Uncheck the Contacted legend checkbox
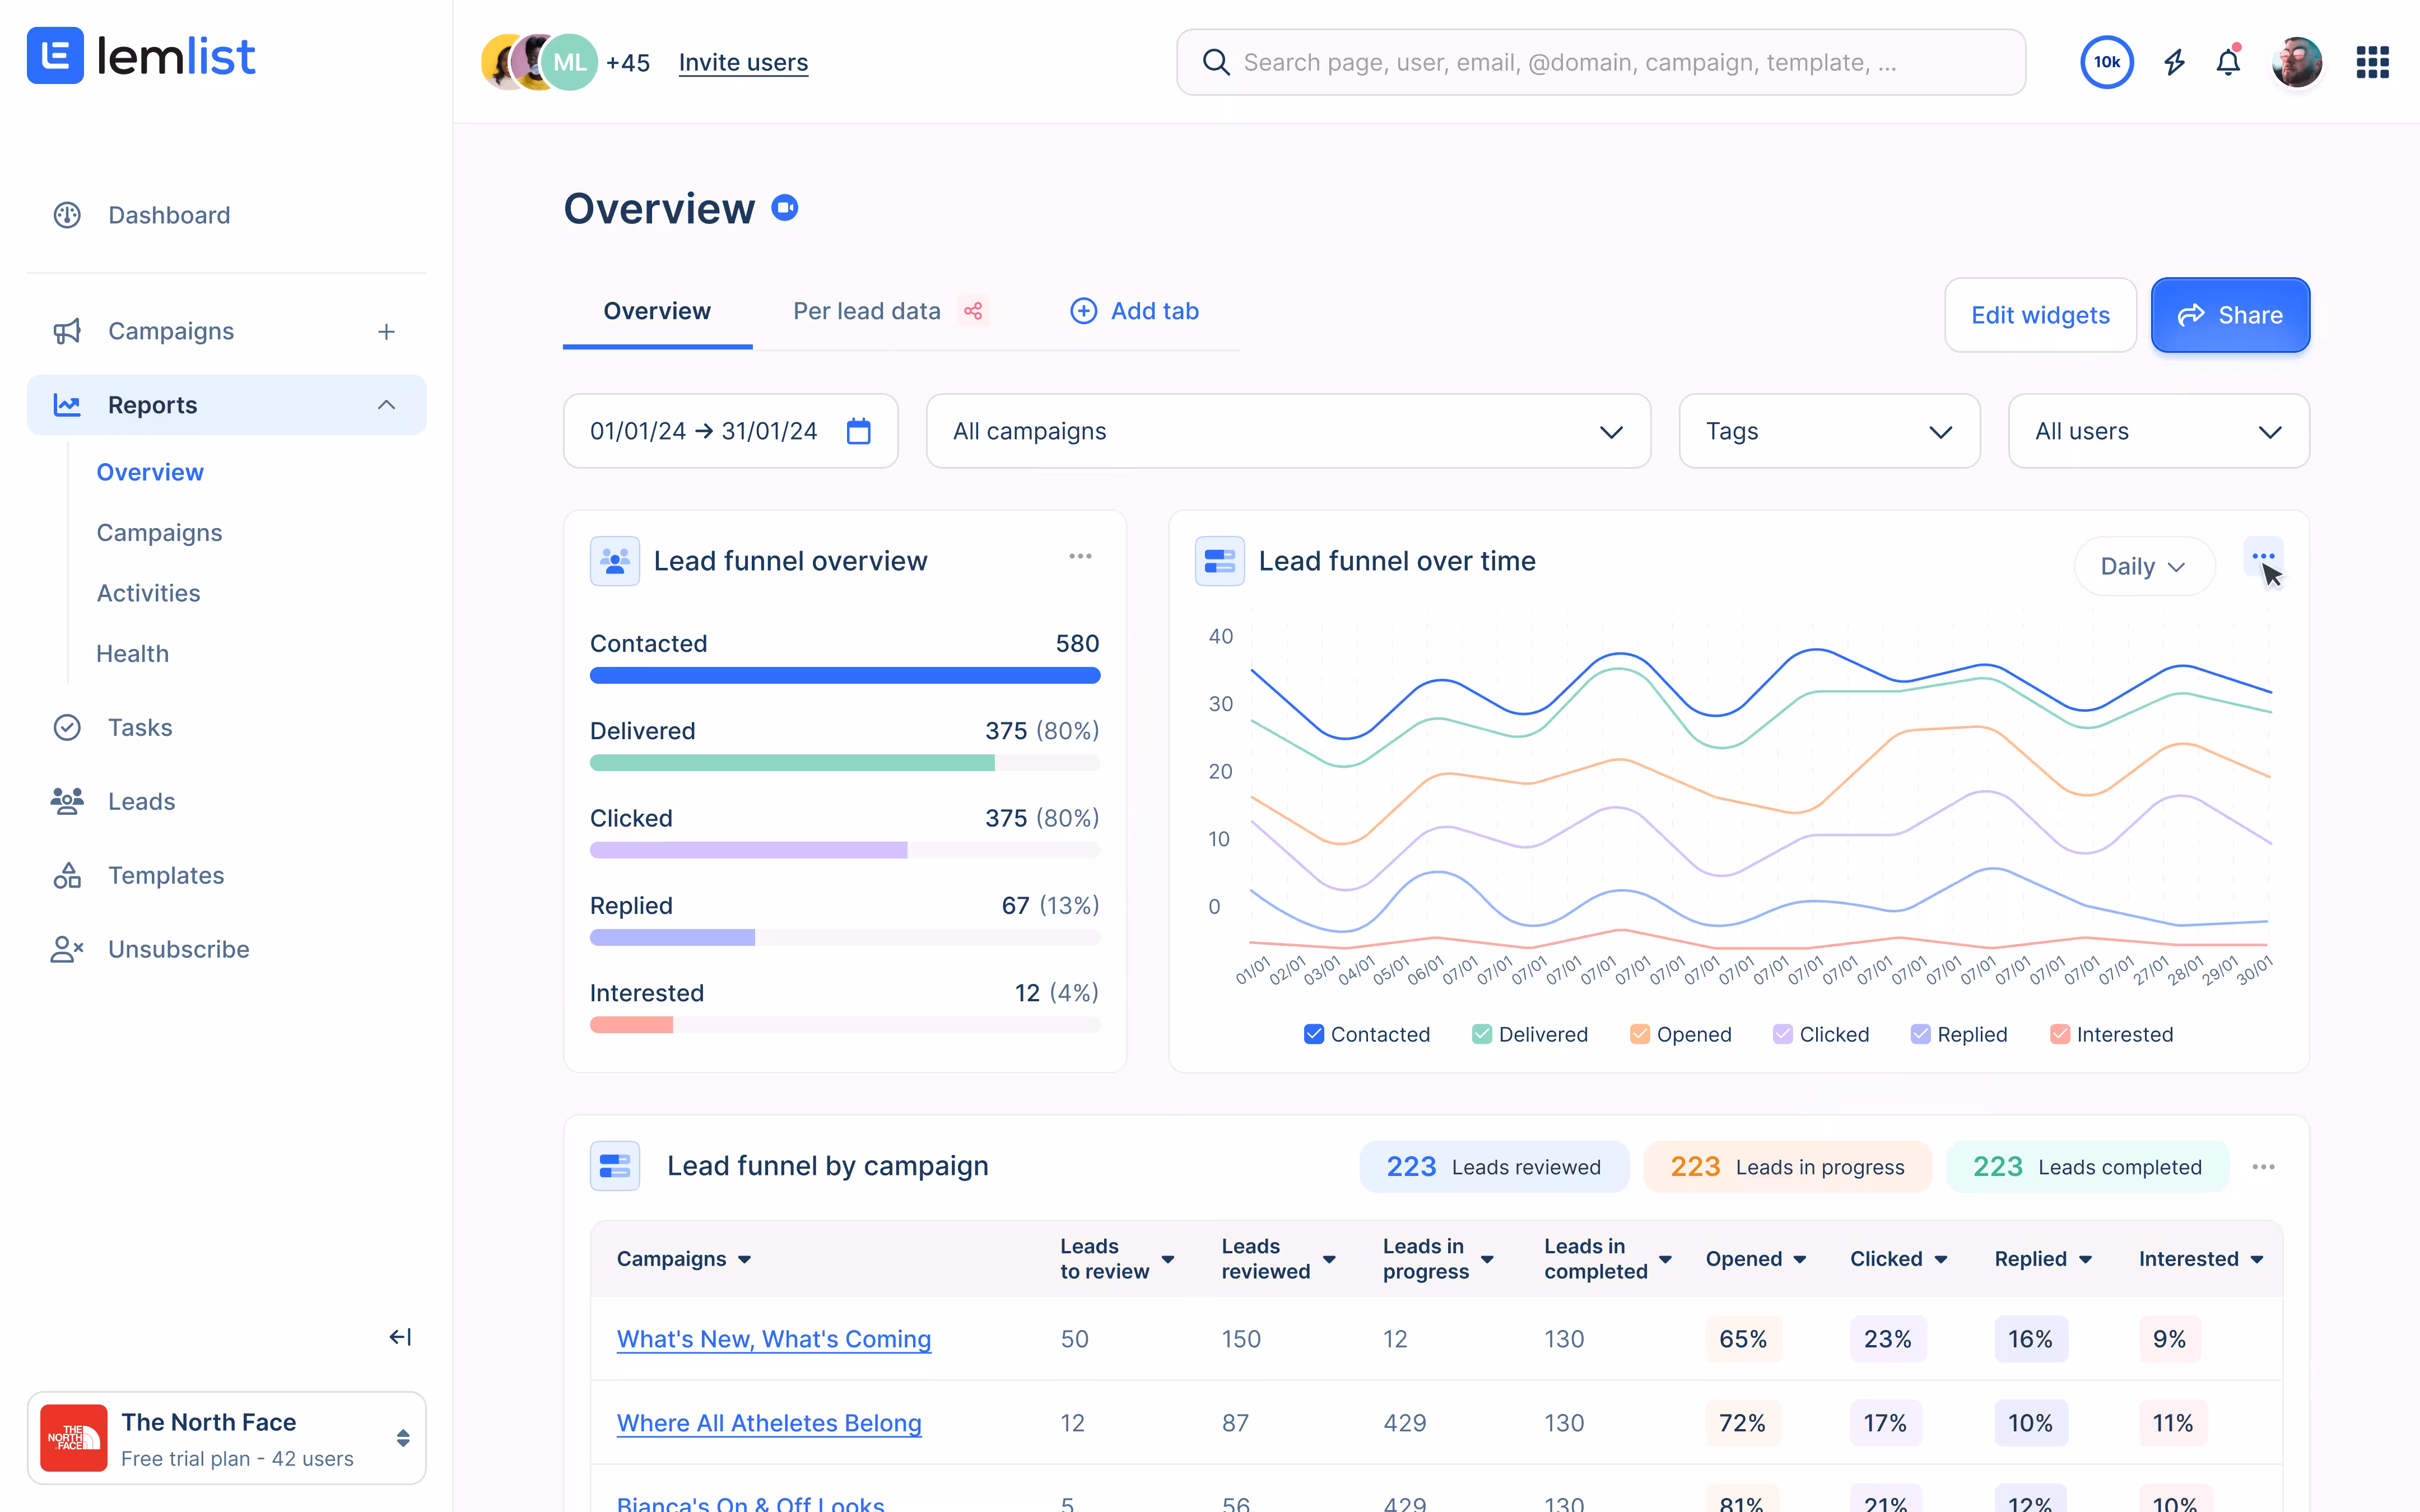The height and width of the screenshot is (1512, 2420). pos(1314,1034)
